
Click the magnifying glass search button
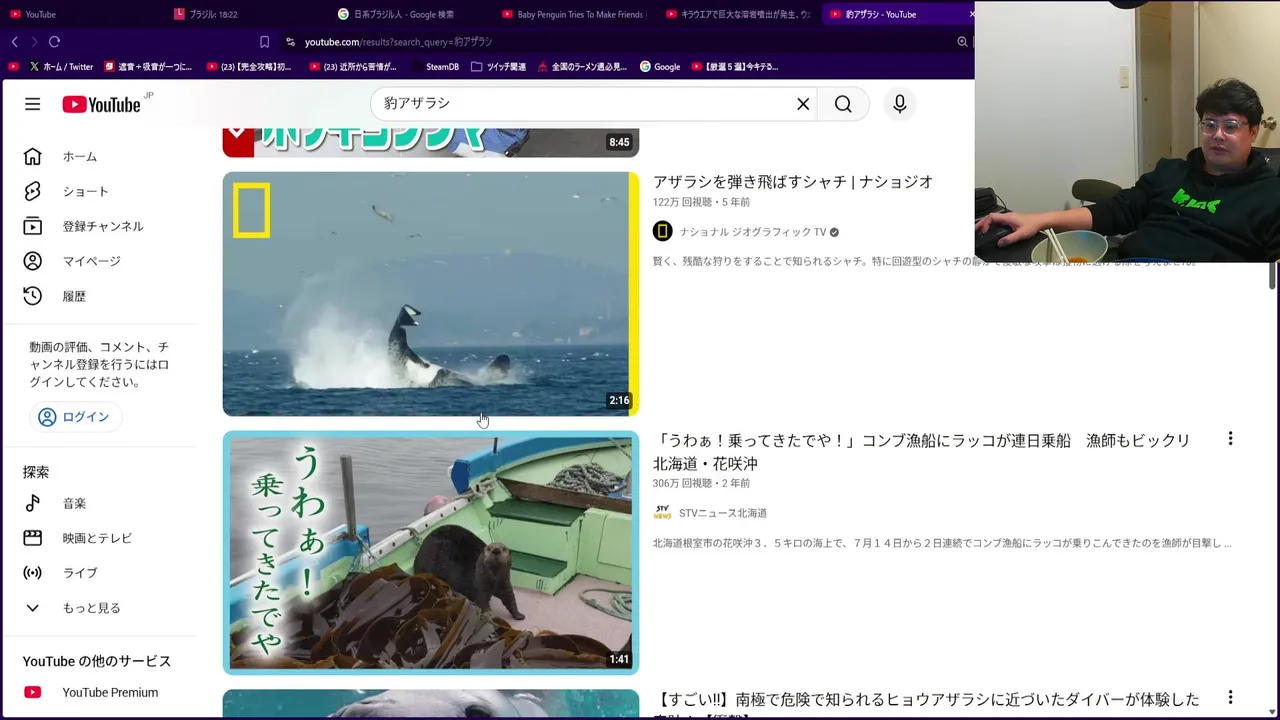(x=843, y=104)
